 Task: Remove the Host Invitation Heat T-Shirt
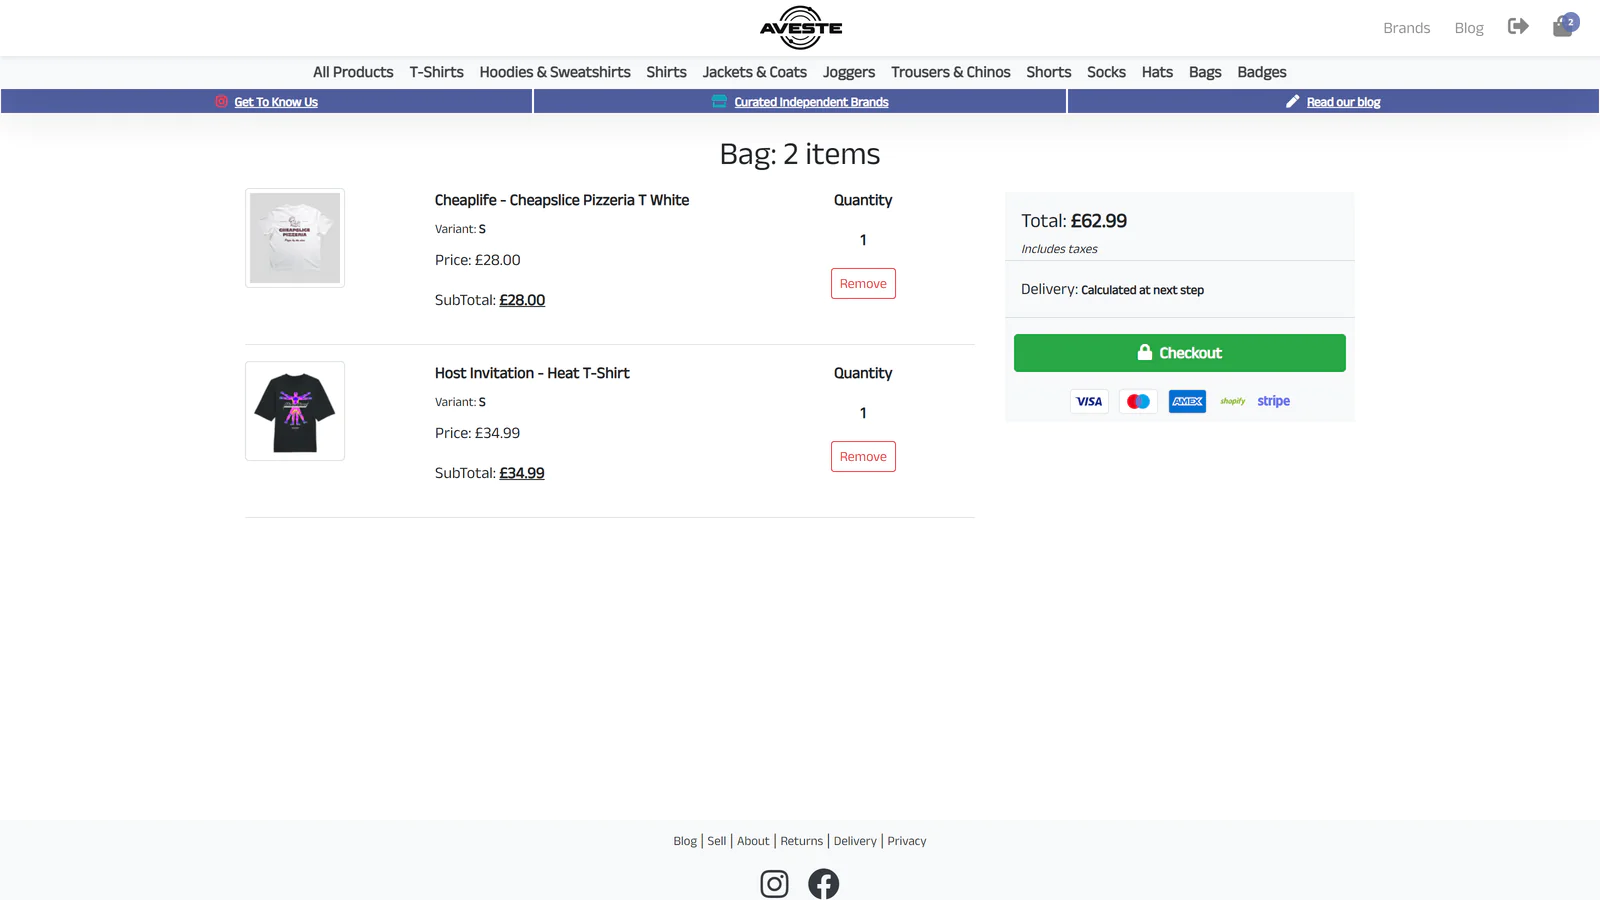point(863,457)
